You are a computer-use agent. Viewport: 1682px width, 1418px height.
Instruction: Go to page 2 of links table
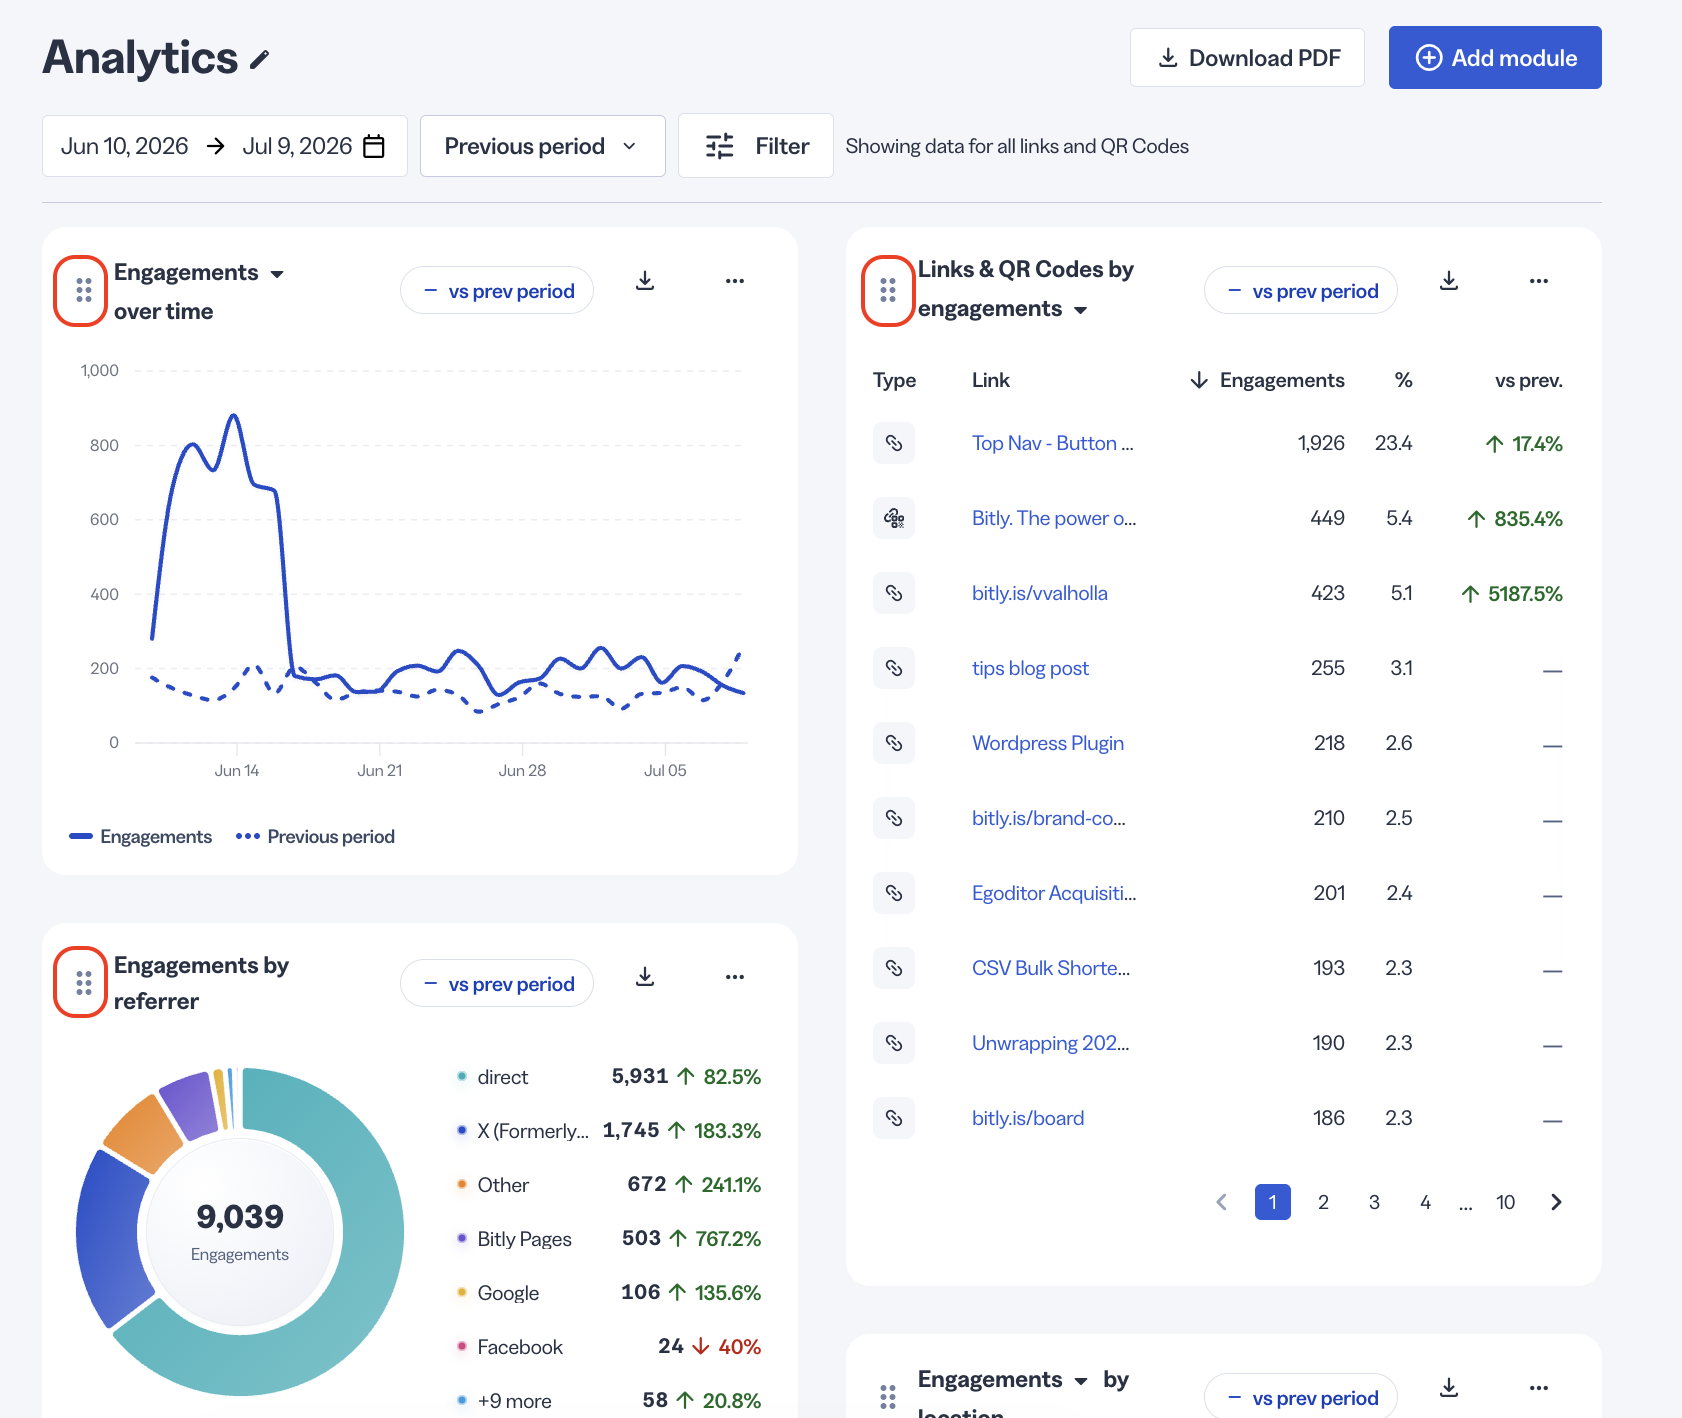(1323, 1202)
